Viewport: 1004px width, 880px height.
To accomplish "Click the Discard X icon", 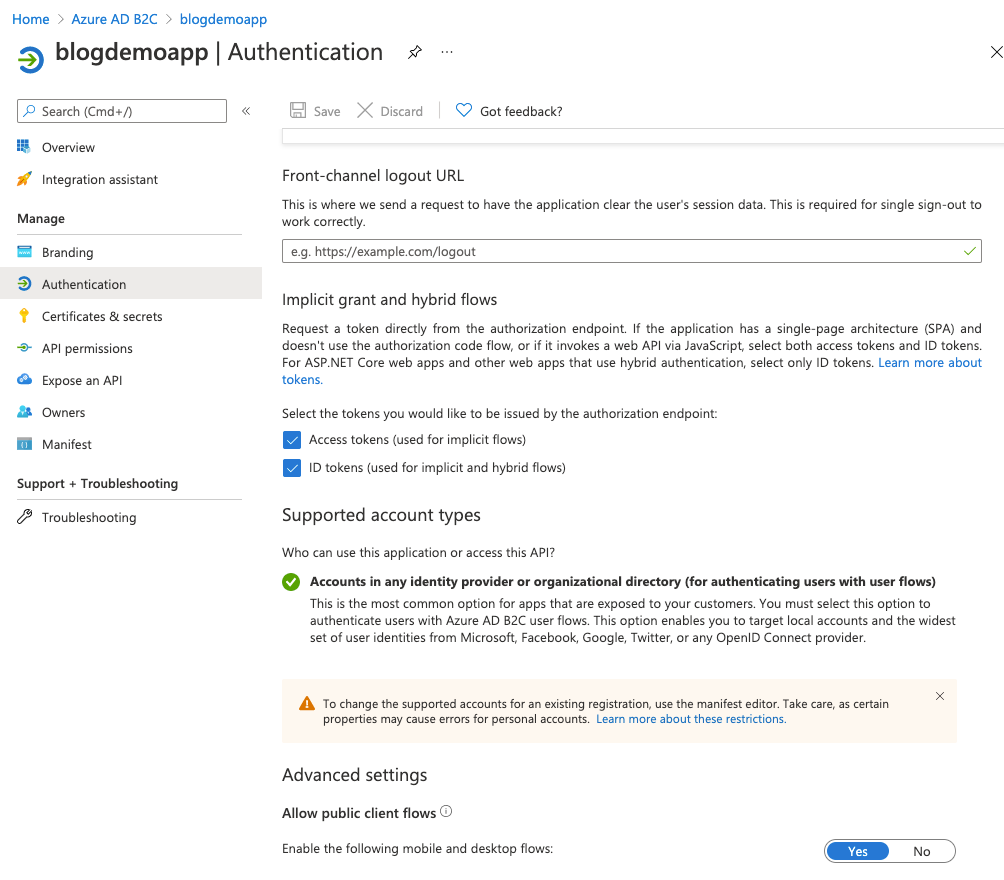I will 365,110.
